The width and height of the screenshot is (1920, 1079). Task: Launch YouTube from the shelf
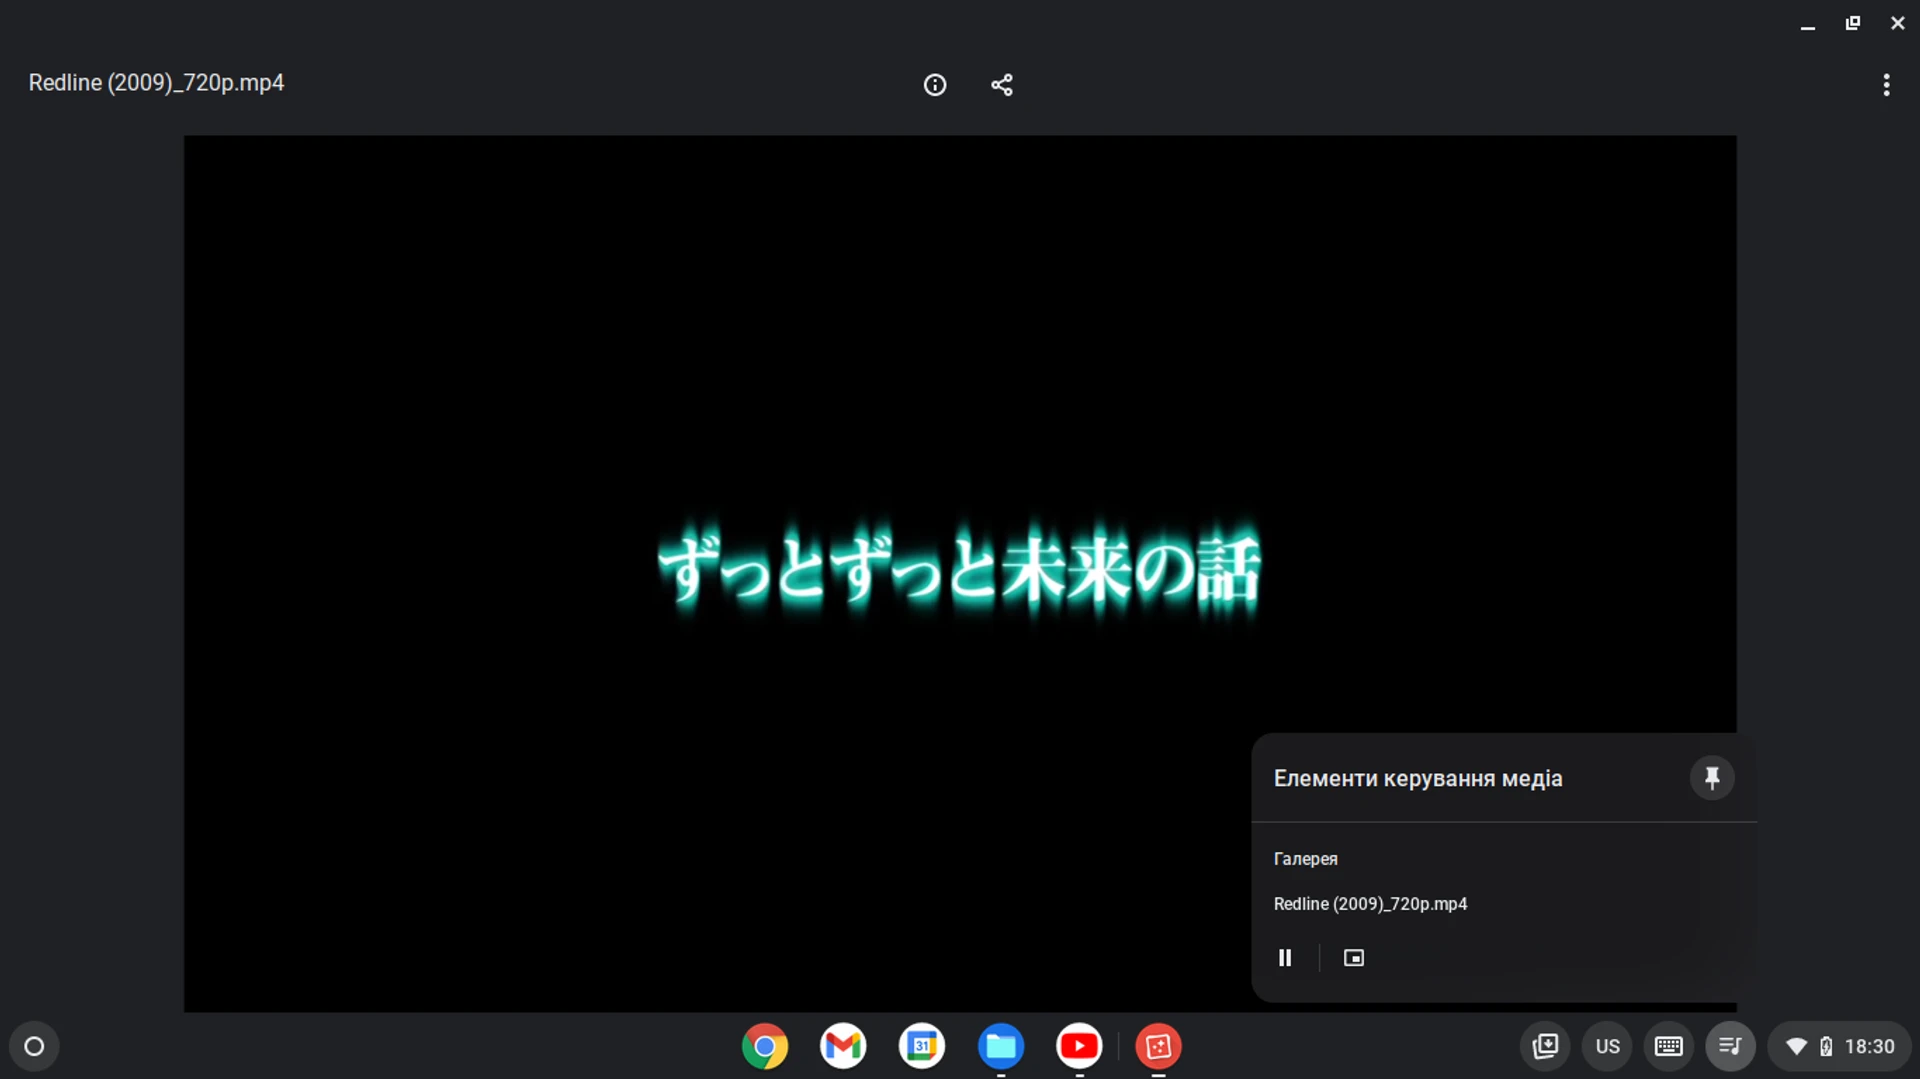[1080, 1046]
